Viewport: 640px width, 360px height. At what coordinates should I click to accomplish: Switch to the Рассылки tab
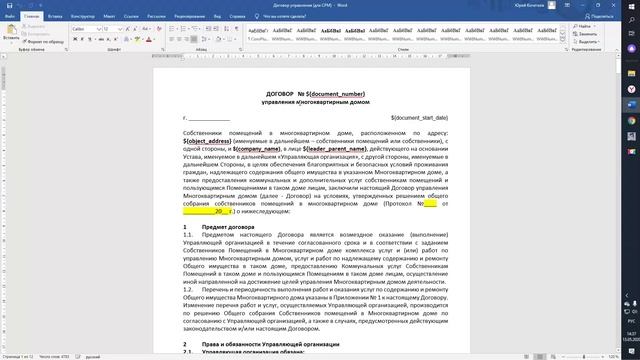pos(156,16)
